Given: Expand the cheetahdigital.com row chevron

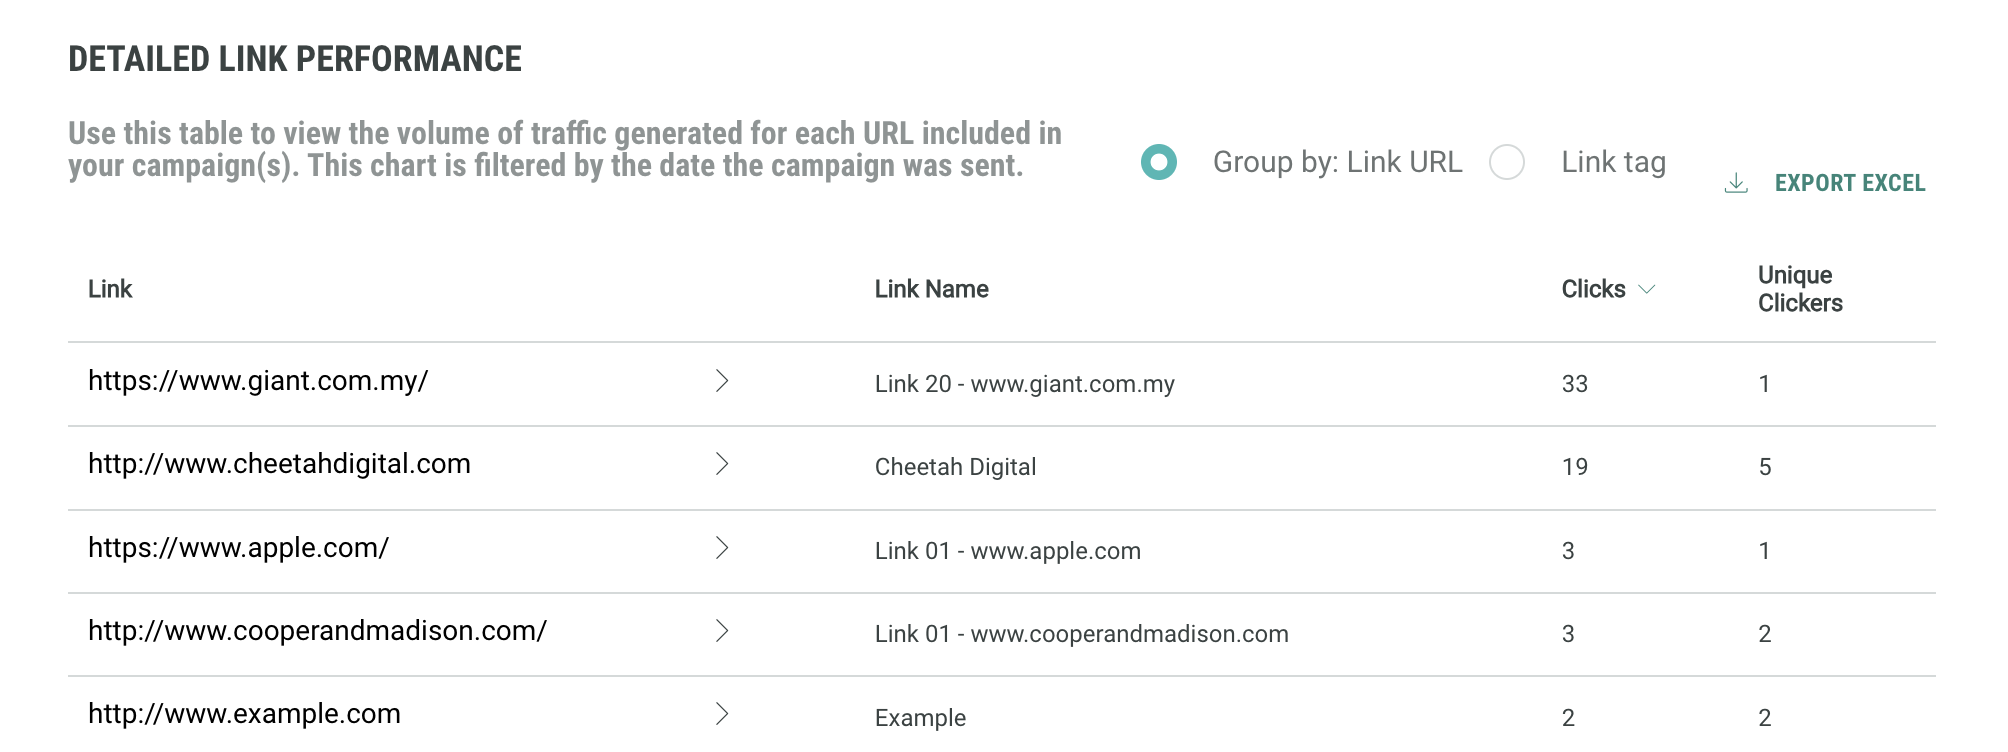Looking at the screenshot, I should click(x=722, y=464).
